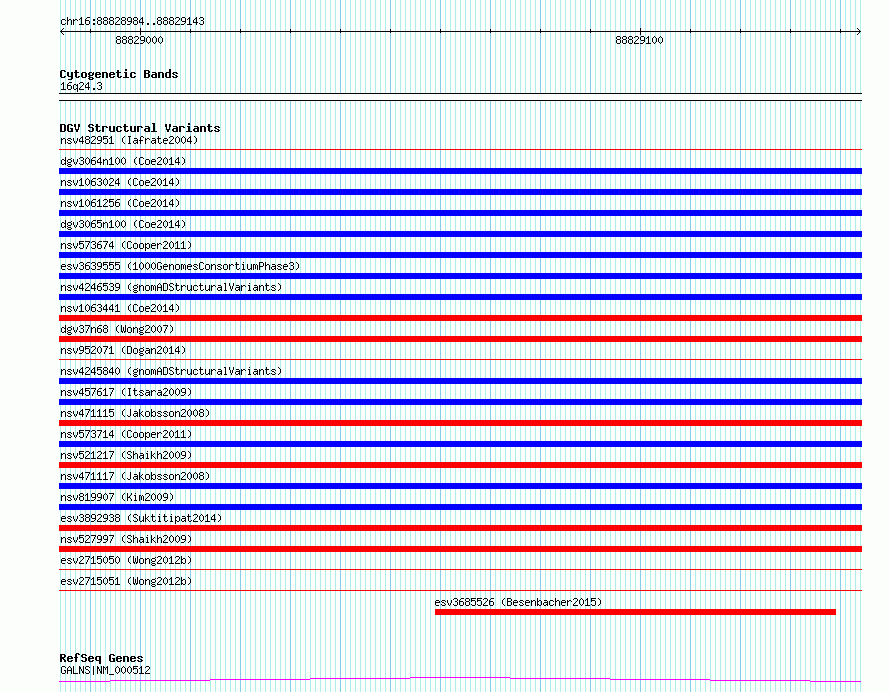Click the red bar under esv3685526

point(635,612)
